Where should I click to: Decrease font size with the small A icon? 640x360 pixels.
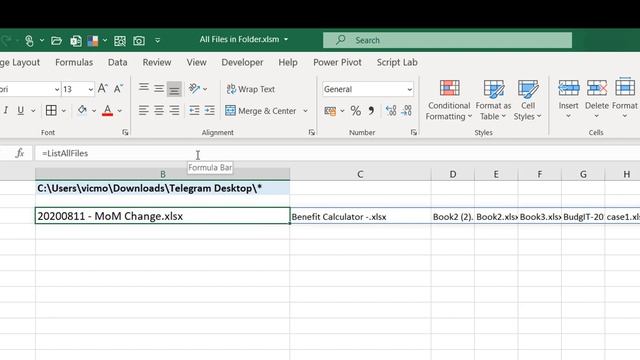coord(118,89)
